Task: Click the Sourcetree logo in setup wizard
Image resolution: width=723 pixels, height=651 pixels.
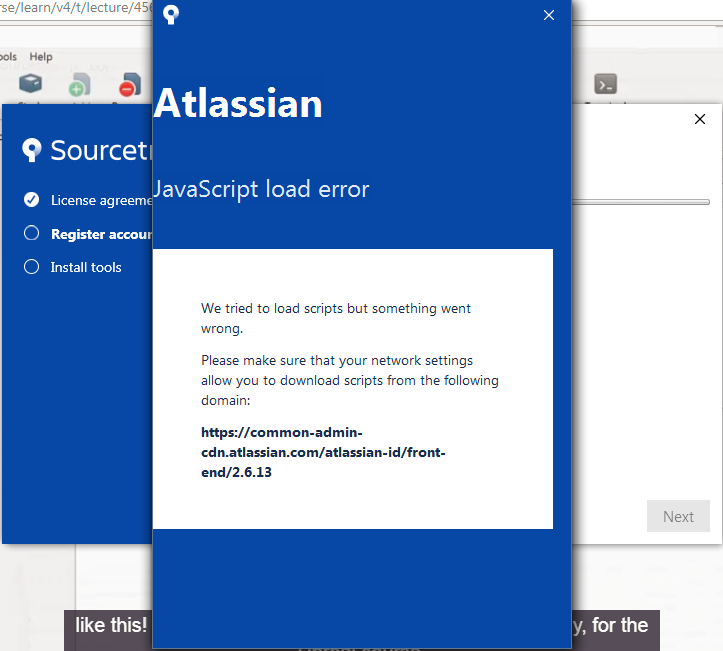Action: click(32, 150)
